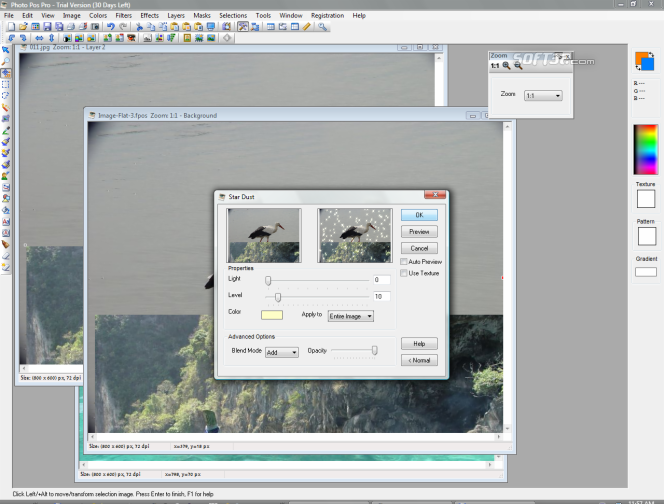Click the rainbow color spectrum picker
The image size is (664, 504).
point(646,150)
